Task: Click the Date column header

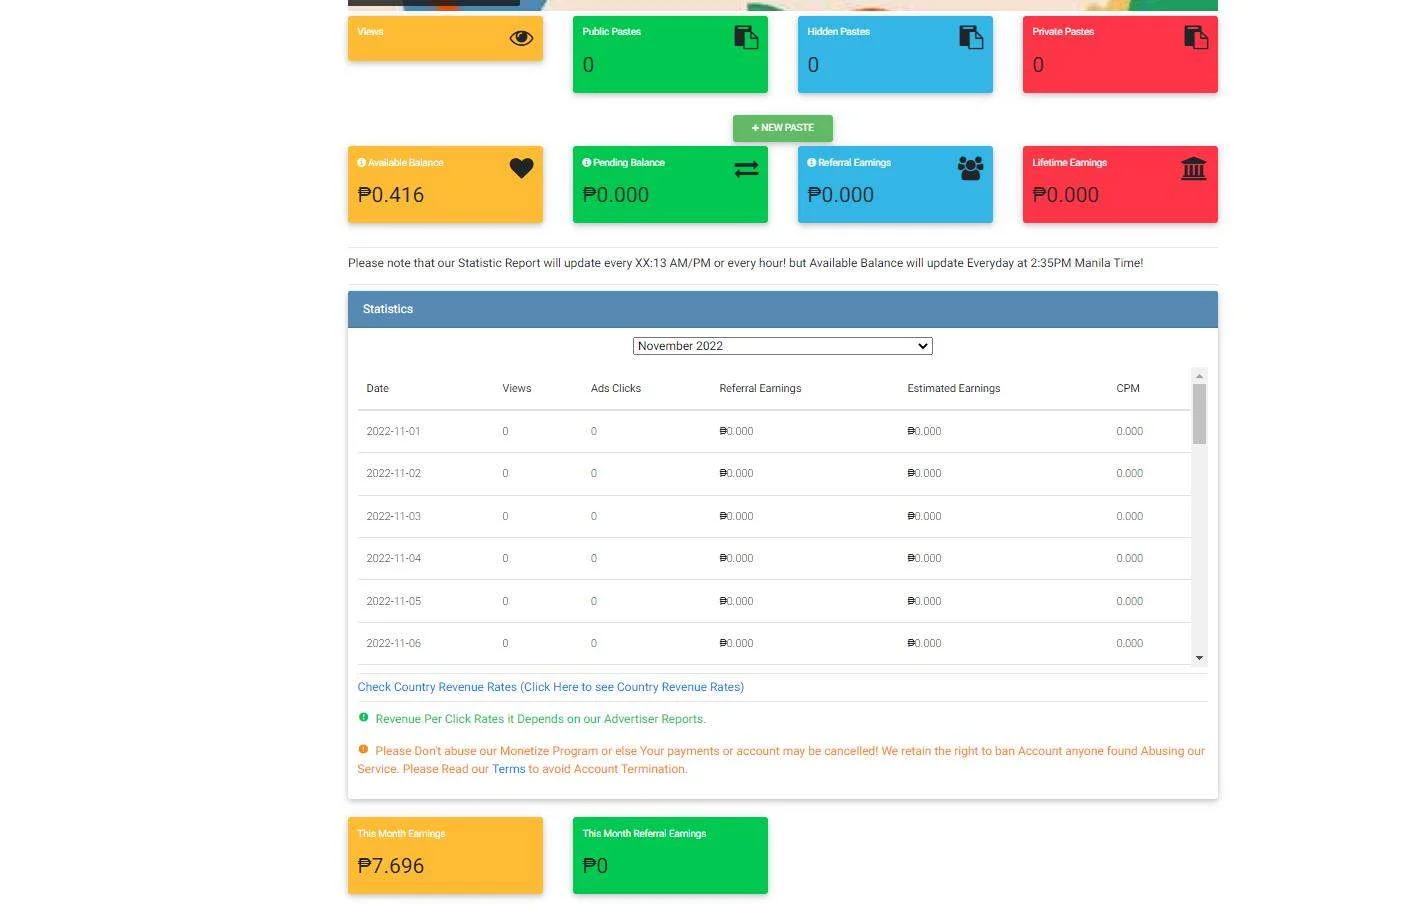Action: click(x=377, y=388)
